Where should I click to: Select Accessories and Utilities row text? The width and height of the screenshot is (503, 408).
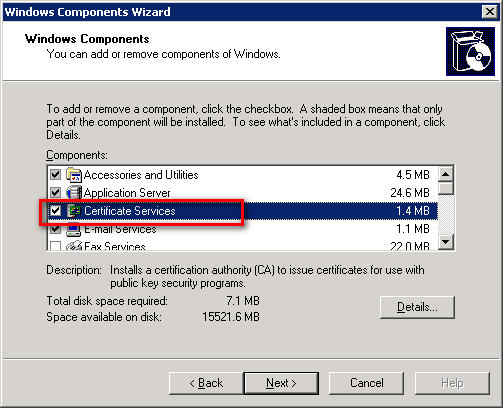tap(141, 175)
